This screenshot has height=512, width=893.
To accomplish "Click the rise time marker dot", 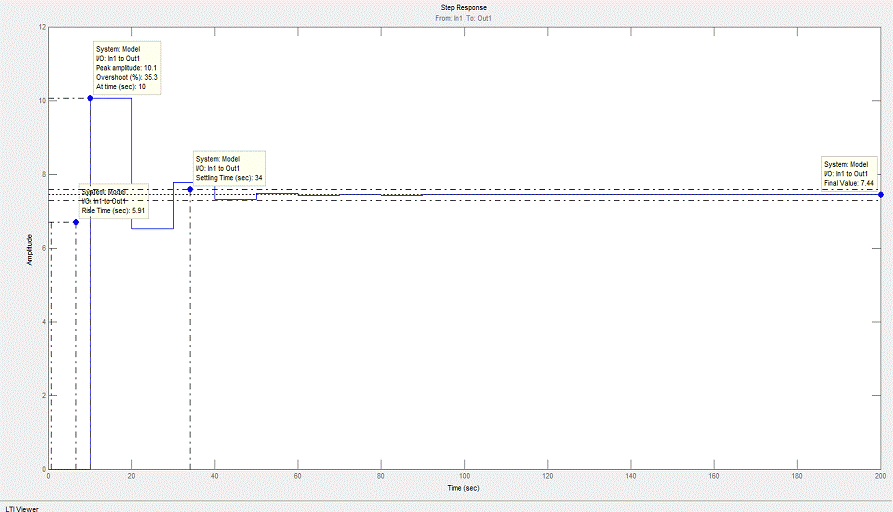I will pos(75,222).
